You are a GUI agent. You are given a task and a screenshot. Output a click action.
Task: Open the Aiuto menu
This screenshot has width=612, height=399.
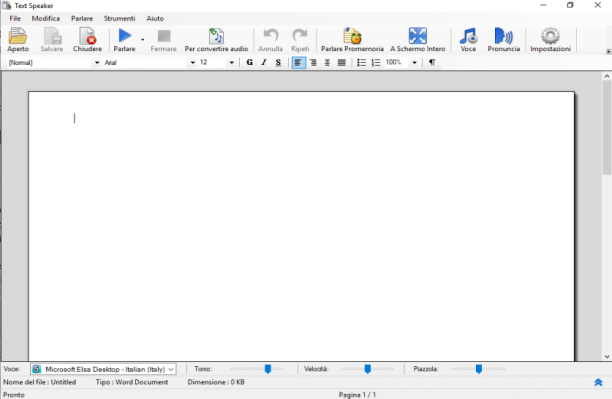point(155,18)
